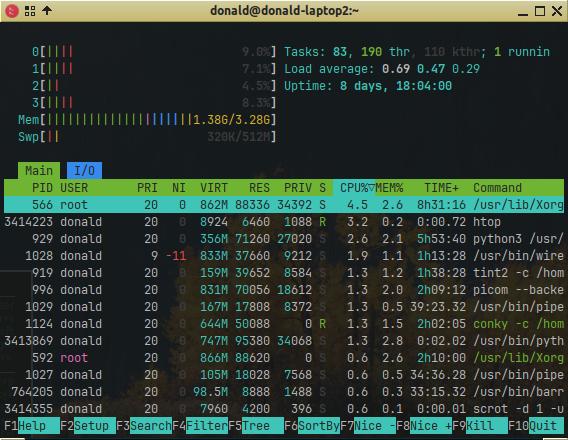568x440 pixels.
Task: Select the conky process row
Action: coord(284,324)
